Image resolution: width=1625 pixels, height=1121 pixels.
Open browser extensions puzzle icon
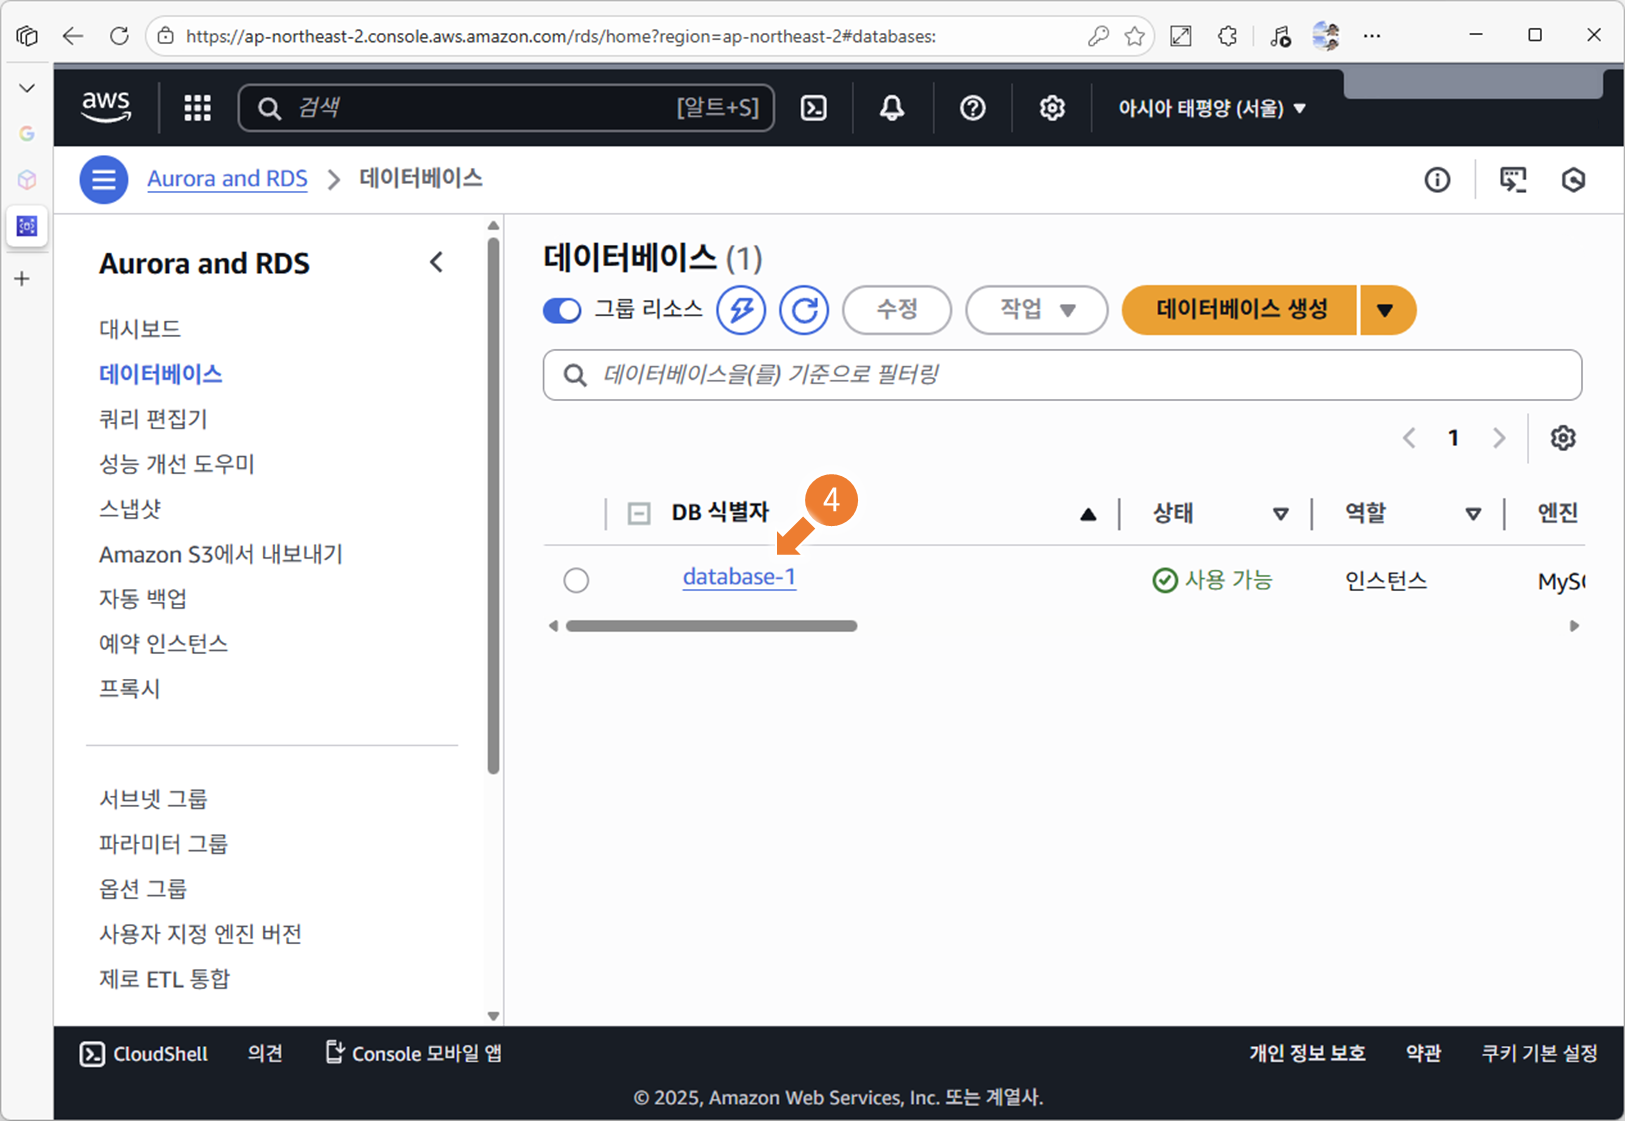1228,36
